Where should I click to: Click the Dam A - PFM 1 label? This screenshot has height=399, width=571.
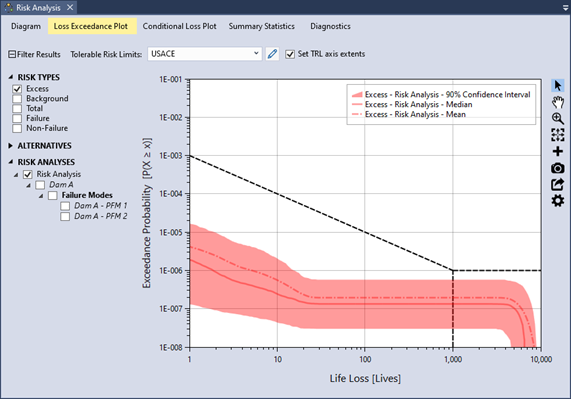[x=101, y=206]
